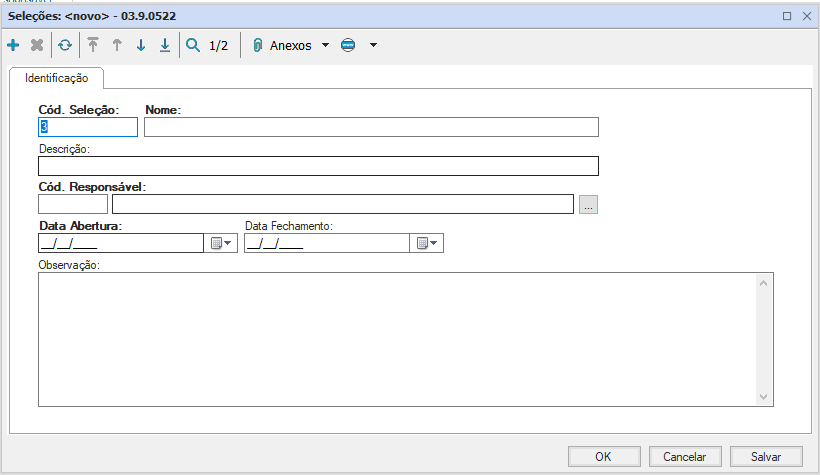Viewport: 820px width, 475px height.
Task: Go to first record arrow icon
Action: (x=94, y=46)
